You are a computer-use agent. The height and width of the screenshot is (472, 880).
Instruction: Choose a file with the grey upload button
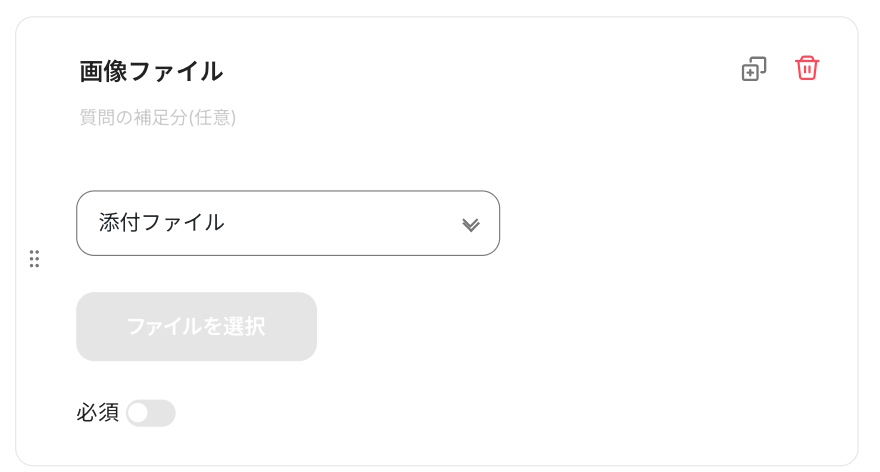196,327
